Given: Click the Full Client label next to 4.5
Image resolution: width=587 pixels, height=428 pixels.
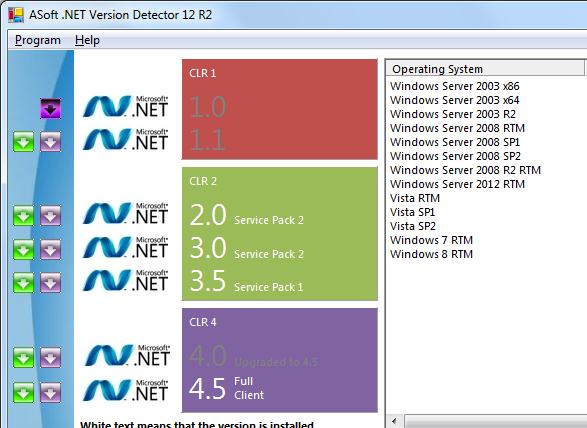Looking at the screenshot, I should point(249,388).
